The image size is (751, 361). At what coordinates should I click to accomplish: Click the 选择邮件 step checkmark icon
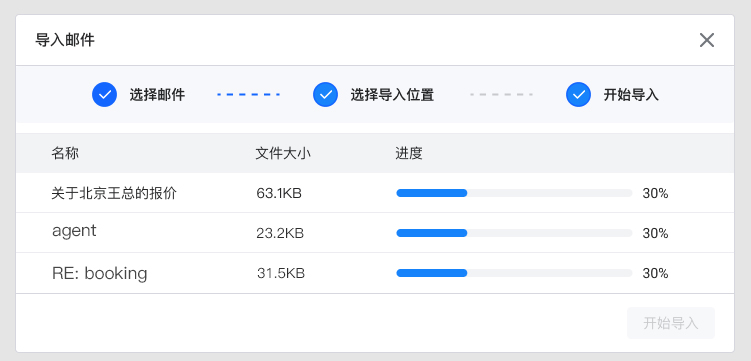104,94
